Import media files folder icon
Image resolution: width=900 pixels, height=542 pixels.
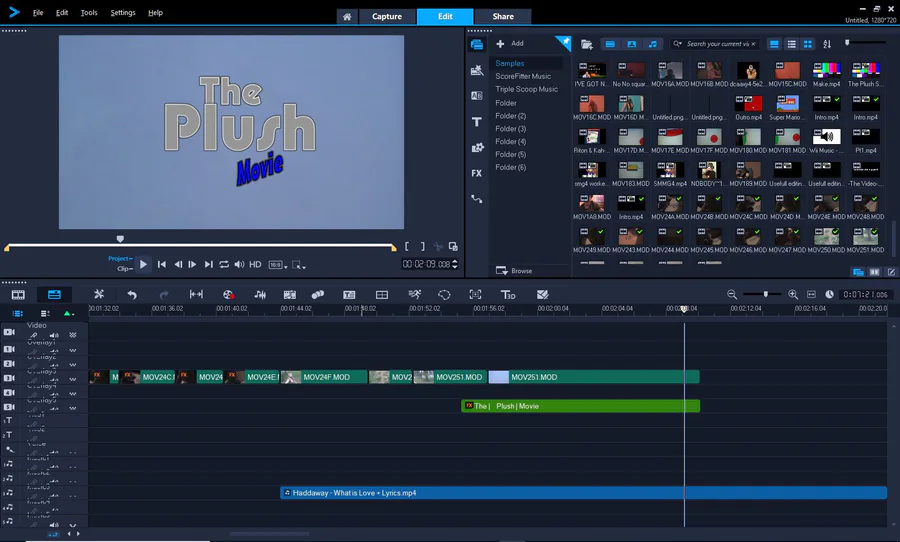coord(587,44)
